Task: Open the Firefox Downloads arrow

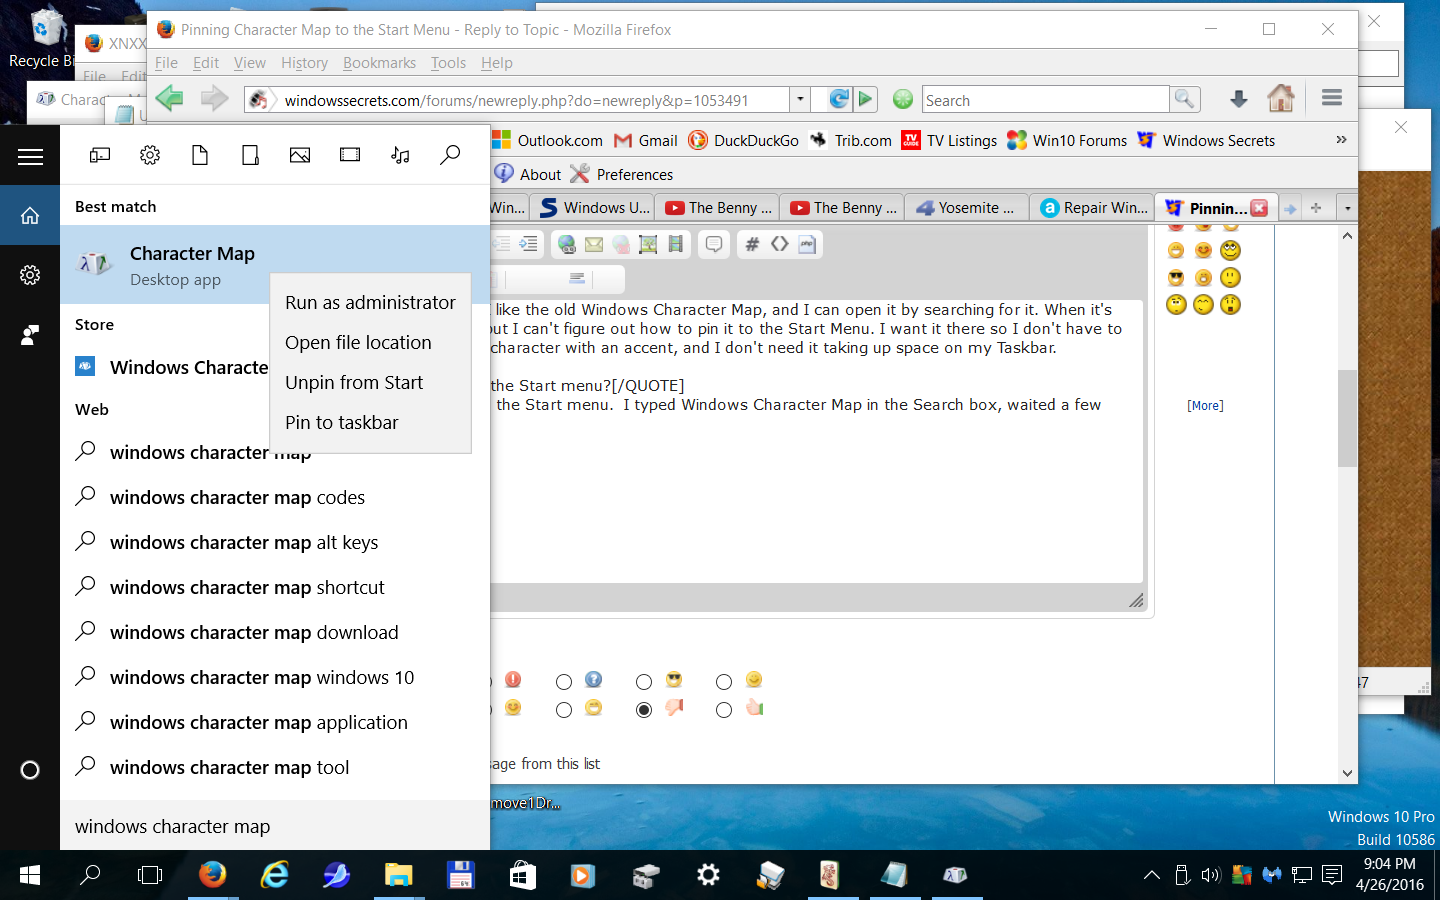Action: pyautogui.click(x=1238, y=99)
